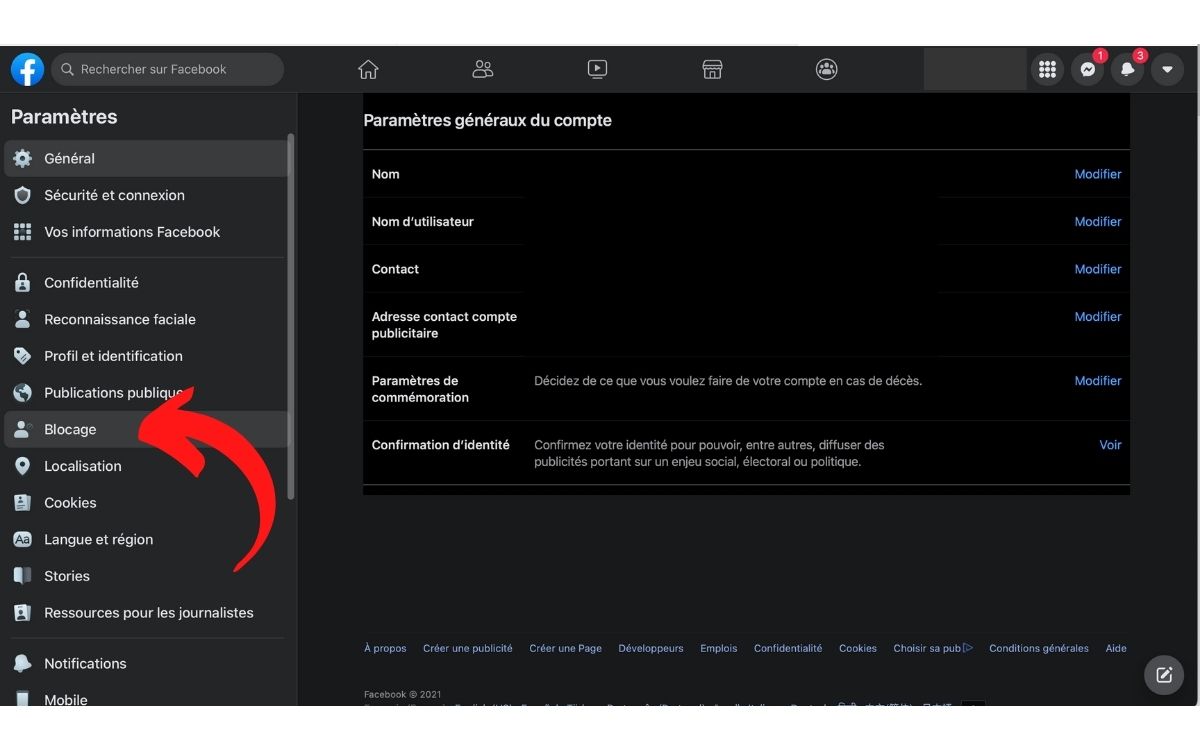This screenshot has height=750, width=1200.
Task: Open Messenger with one unread badge
Action: pos(1087,70)
